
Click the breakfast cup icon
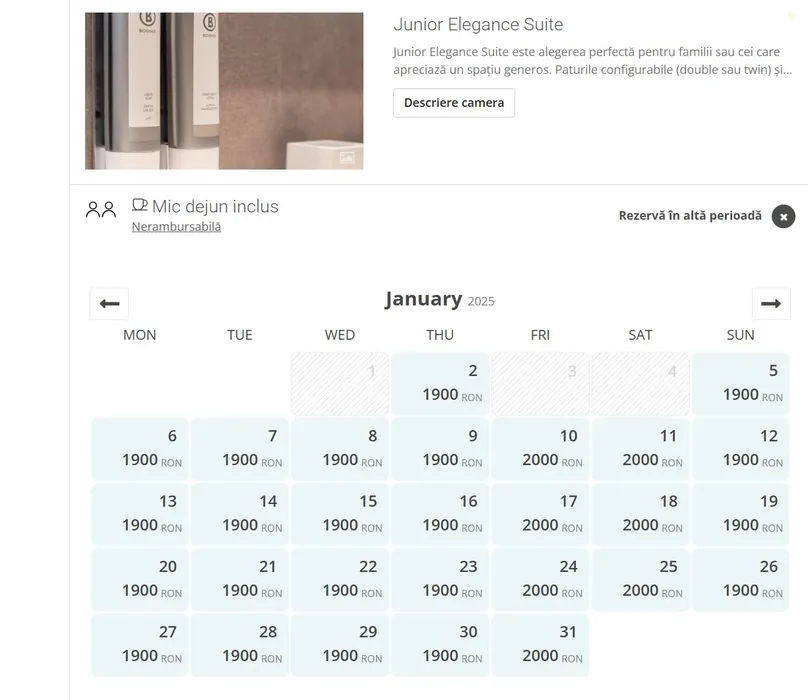click(x=140, y=206)
